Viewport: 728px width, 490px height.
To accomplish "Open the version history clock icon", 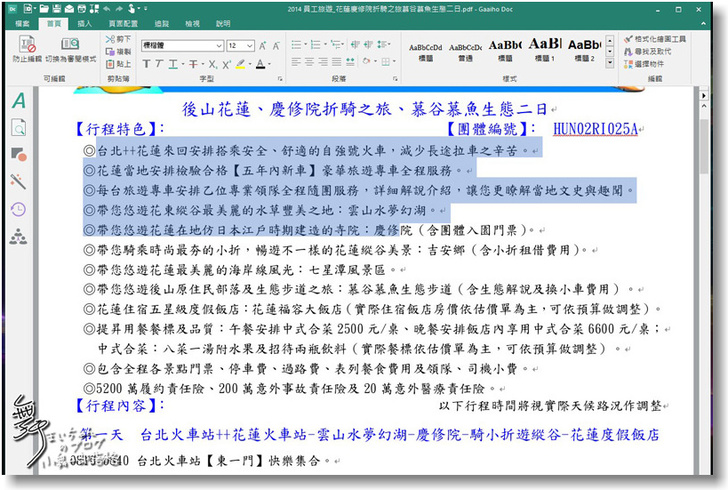I will coord(19,209).
